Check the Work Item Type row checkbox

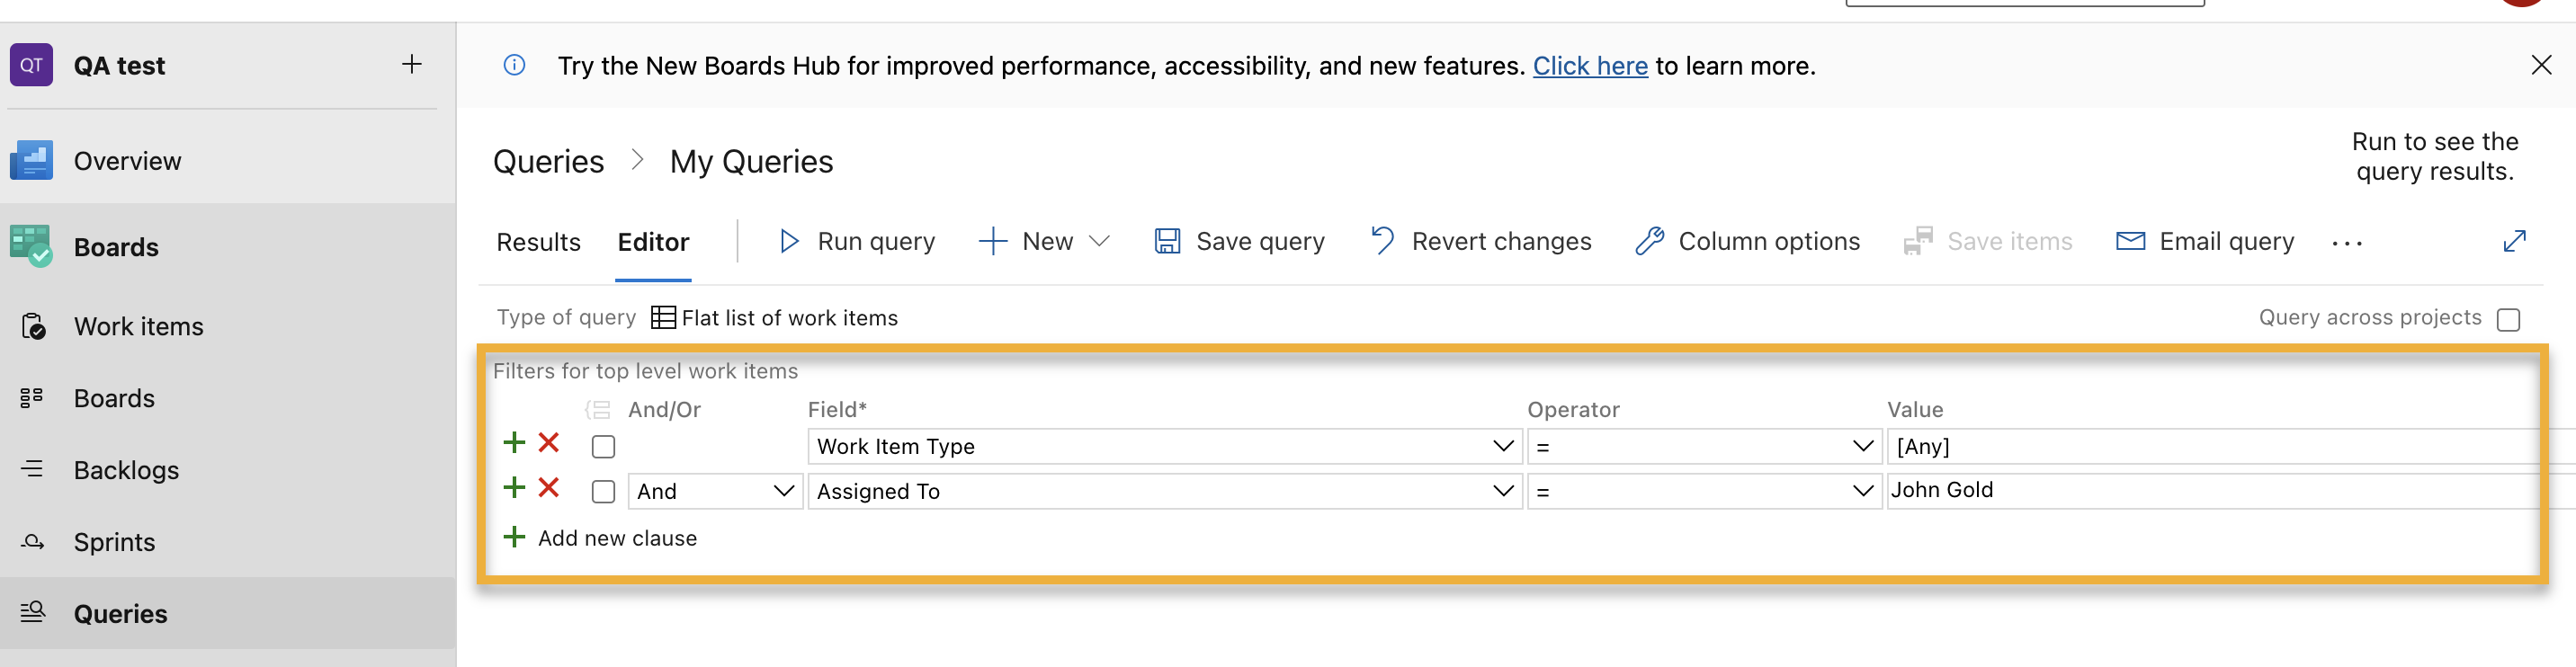pyautogui.click(x=603, y=447)
